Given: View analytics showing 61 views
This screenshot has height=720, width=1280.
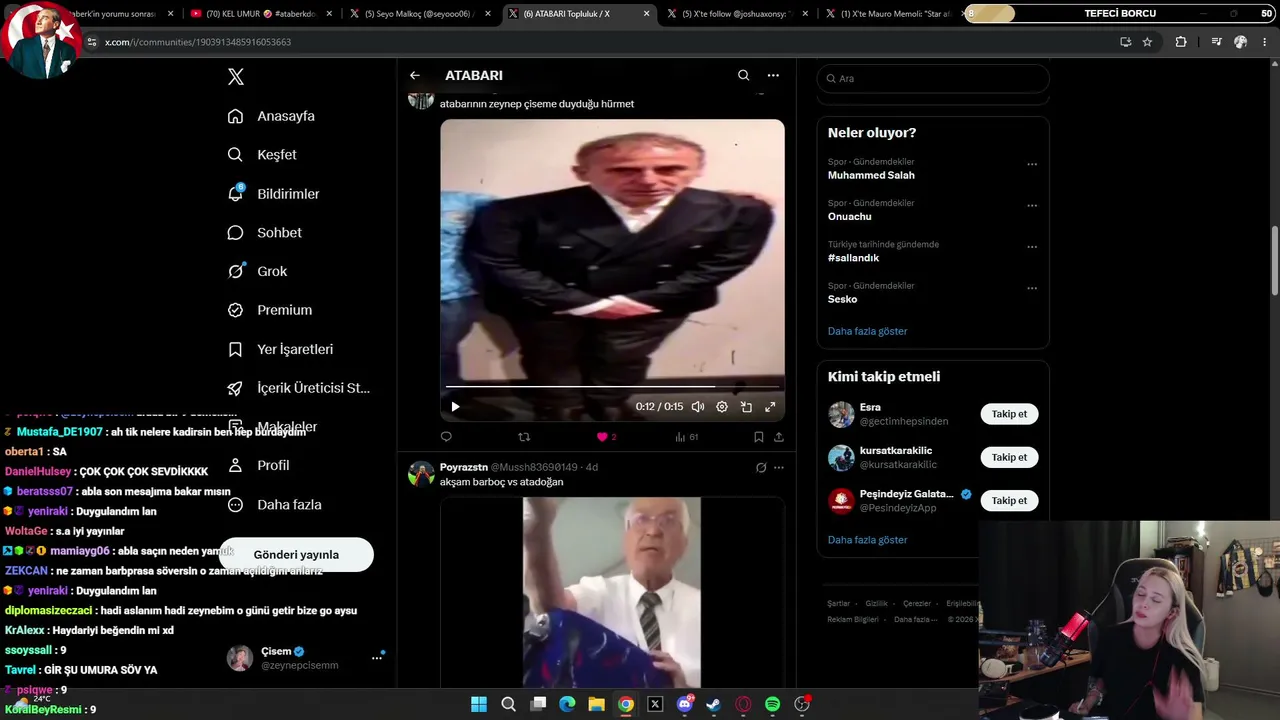Looking at the screenshot, I should pos(686,437).
